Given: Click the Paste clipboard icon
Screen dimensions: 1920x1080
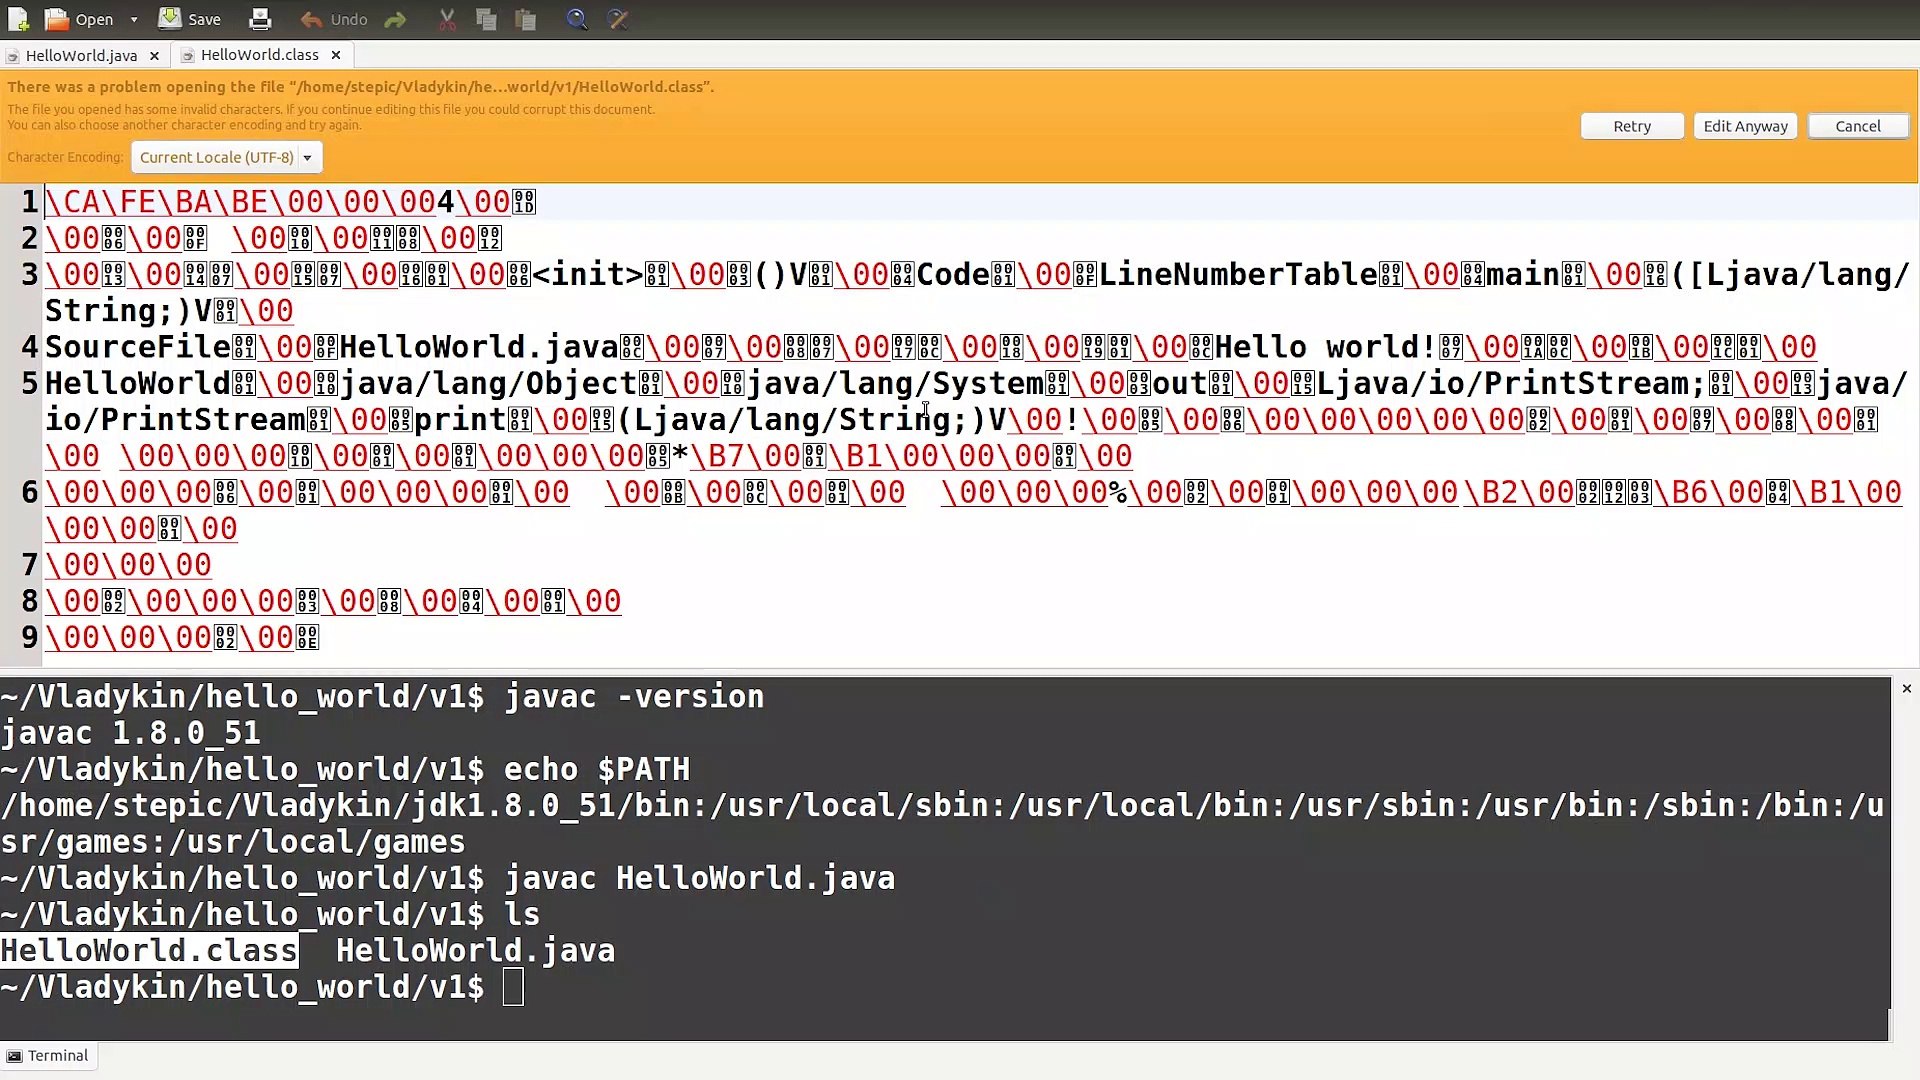Looking at the screenshot, I should pos(526,19).
